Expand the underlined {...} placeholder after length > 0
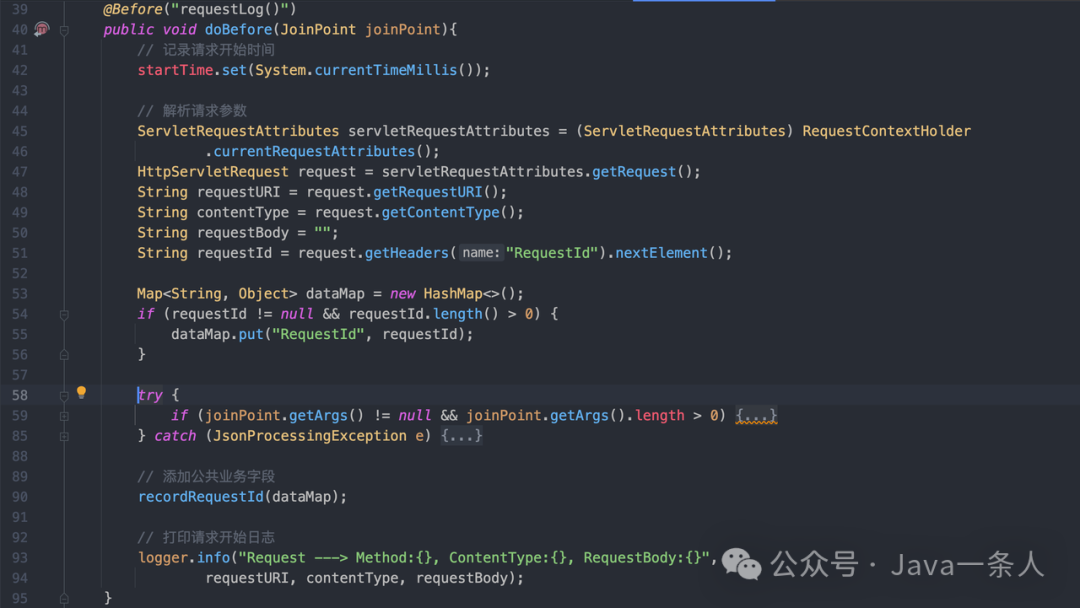 (756, 415)
